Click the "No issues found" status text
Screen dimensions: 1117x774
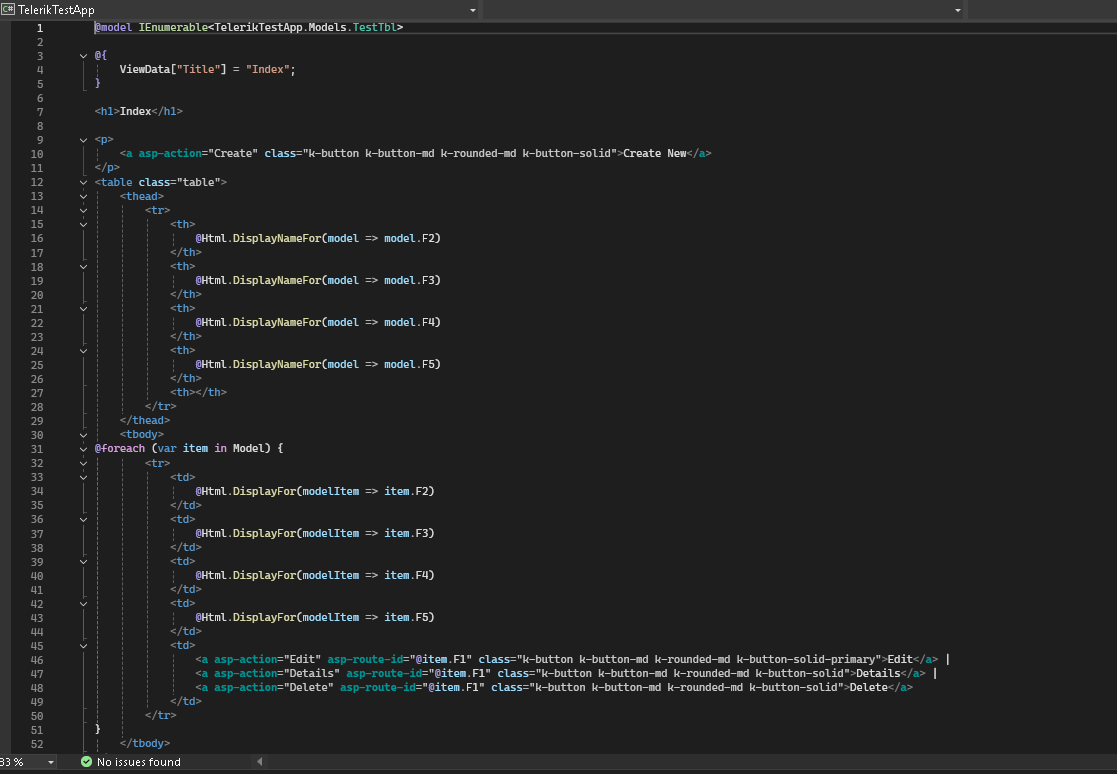tap(138, 762)
